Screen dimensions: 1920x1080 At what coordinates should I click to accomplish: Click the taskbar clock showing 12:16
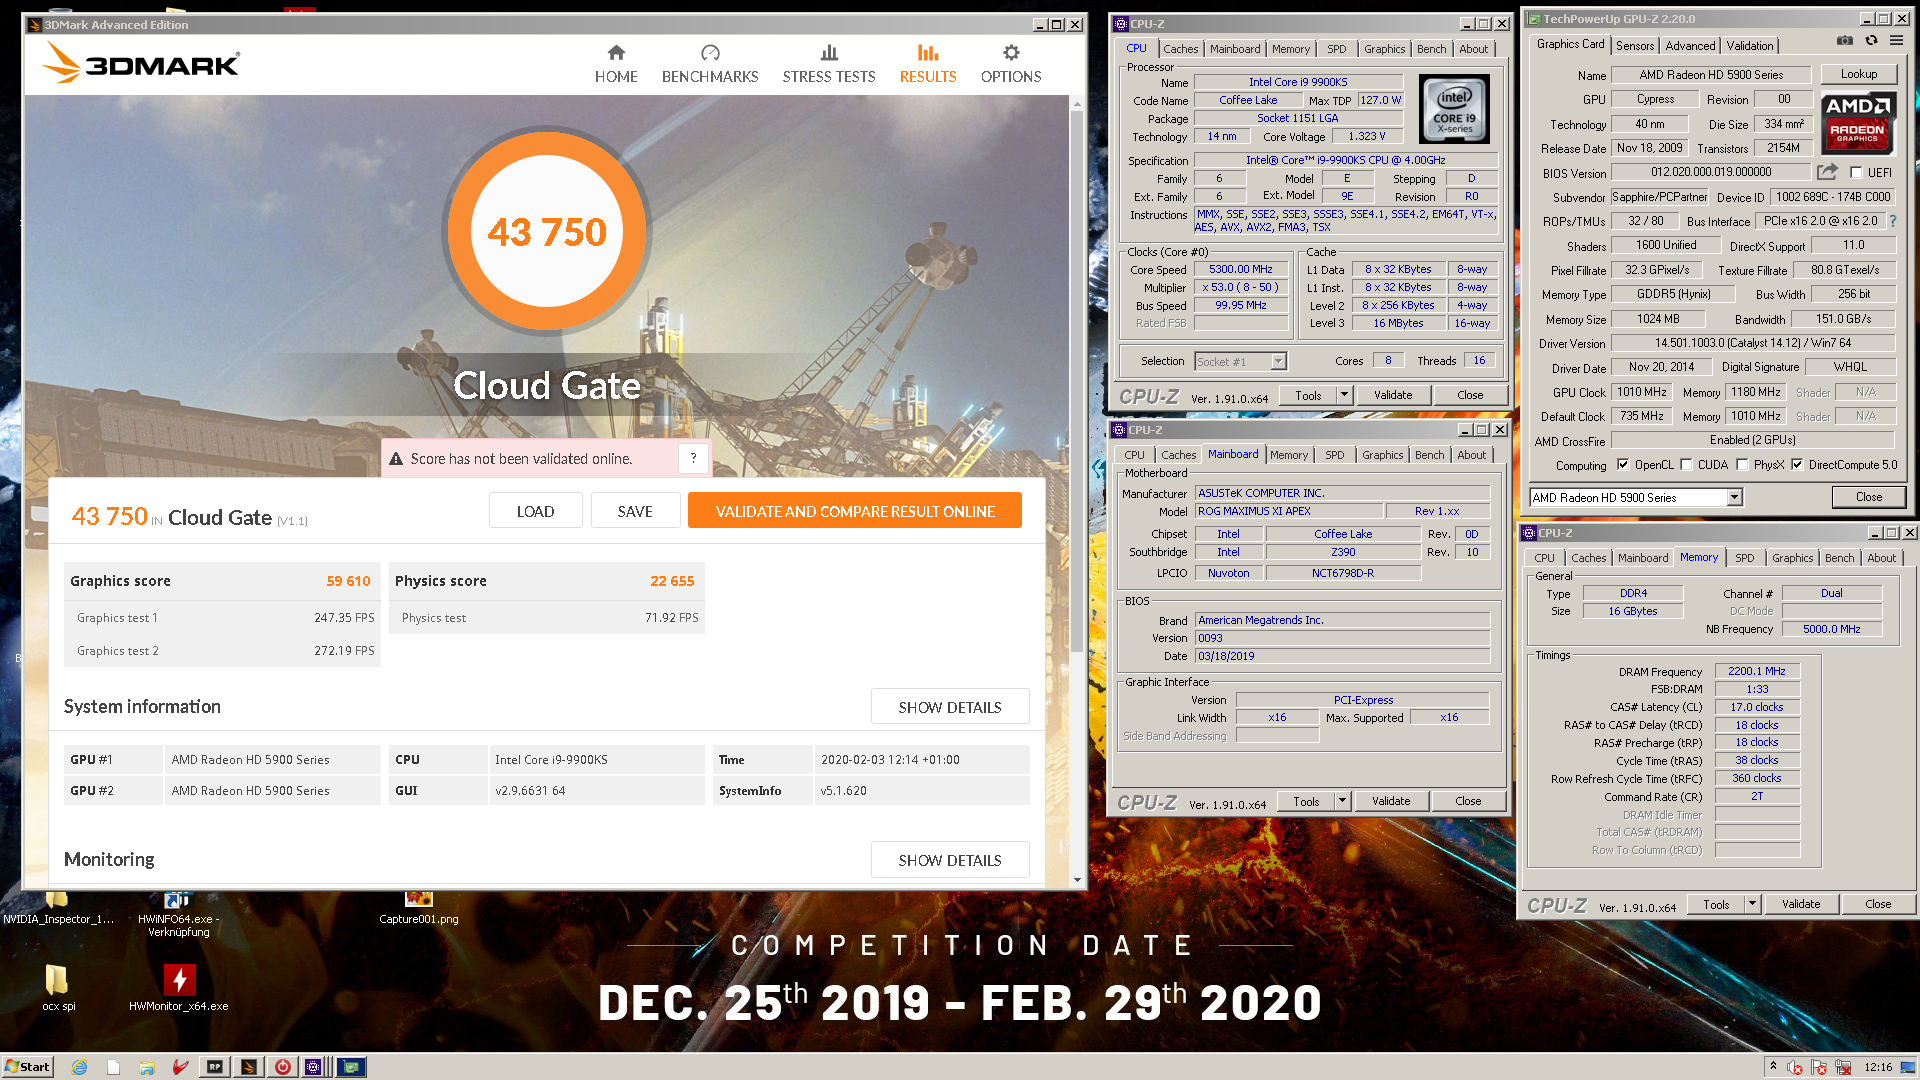point(1878,1067)
